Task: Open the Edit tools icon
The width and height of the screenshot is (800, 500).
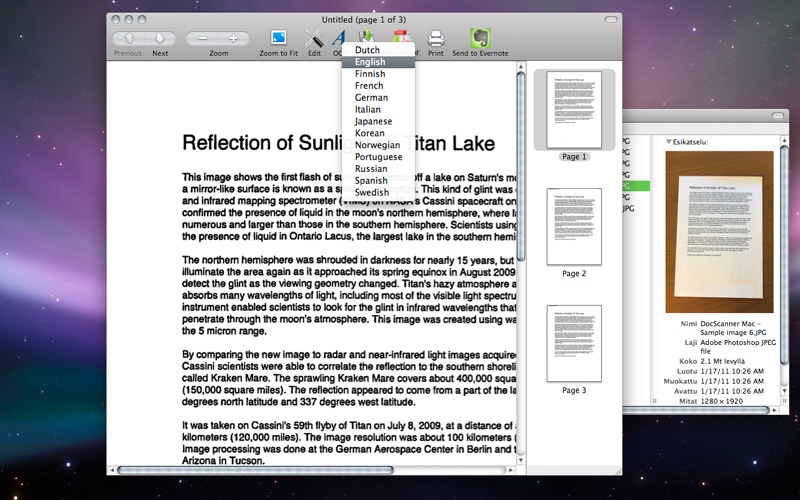Action: tap(314, 38)
